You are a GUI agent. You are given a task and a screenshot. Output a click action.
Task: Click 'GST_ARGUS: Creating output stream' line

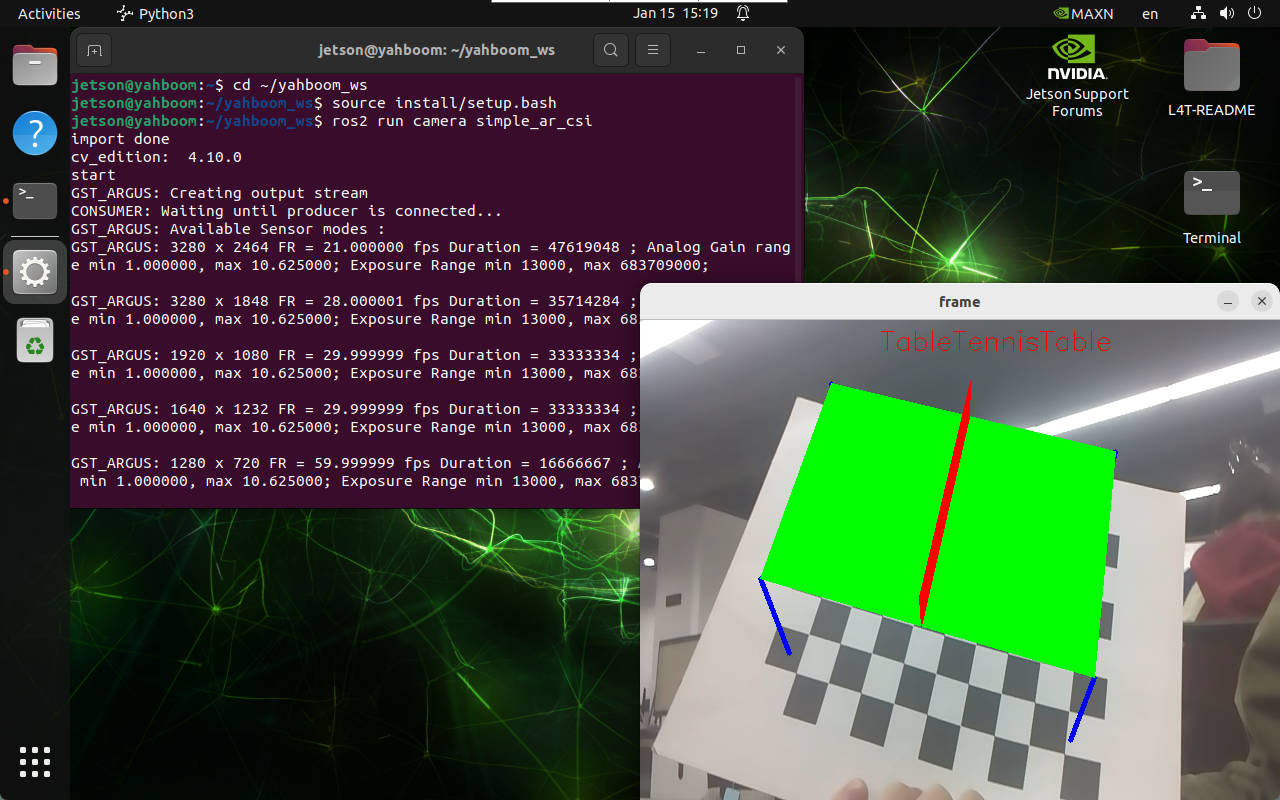point(219,193)
